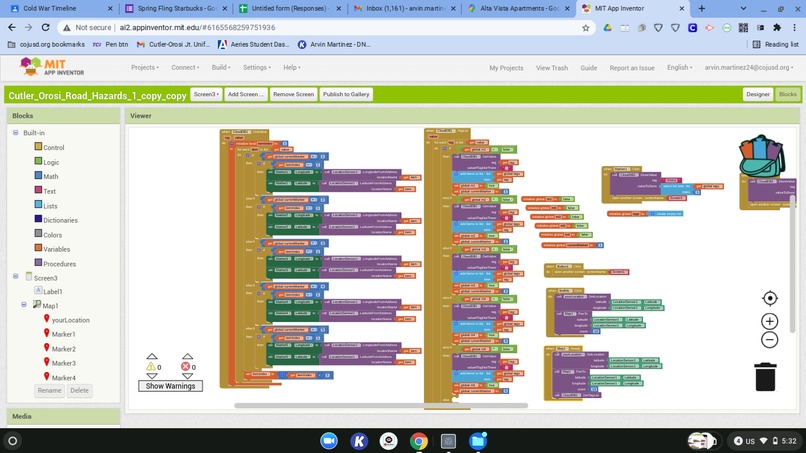Collapse the Screen3 tree node

click(15, 276)
